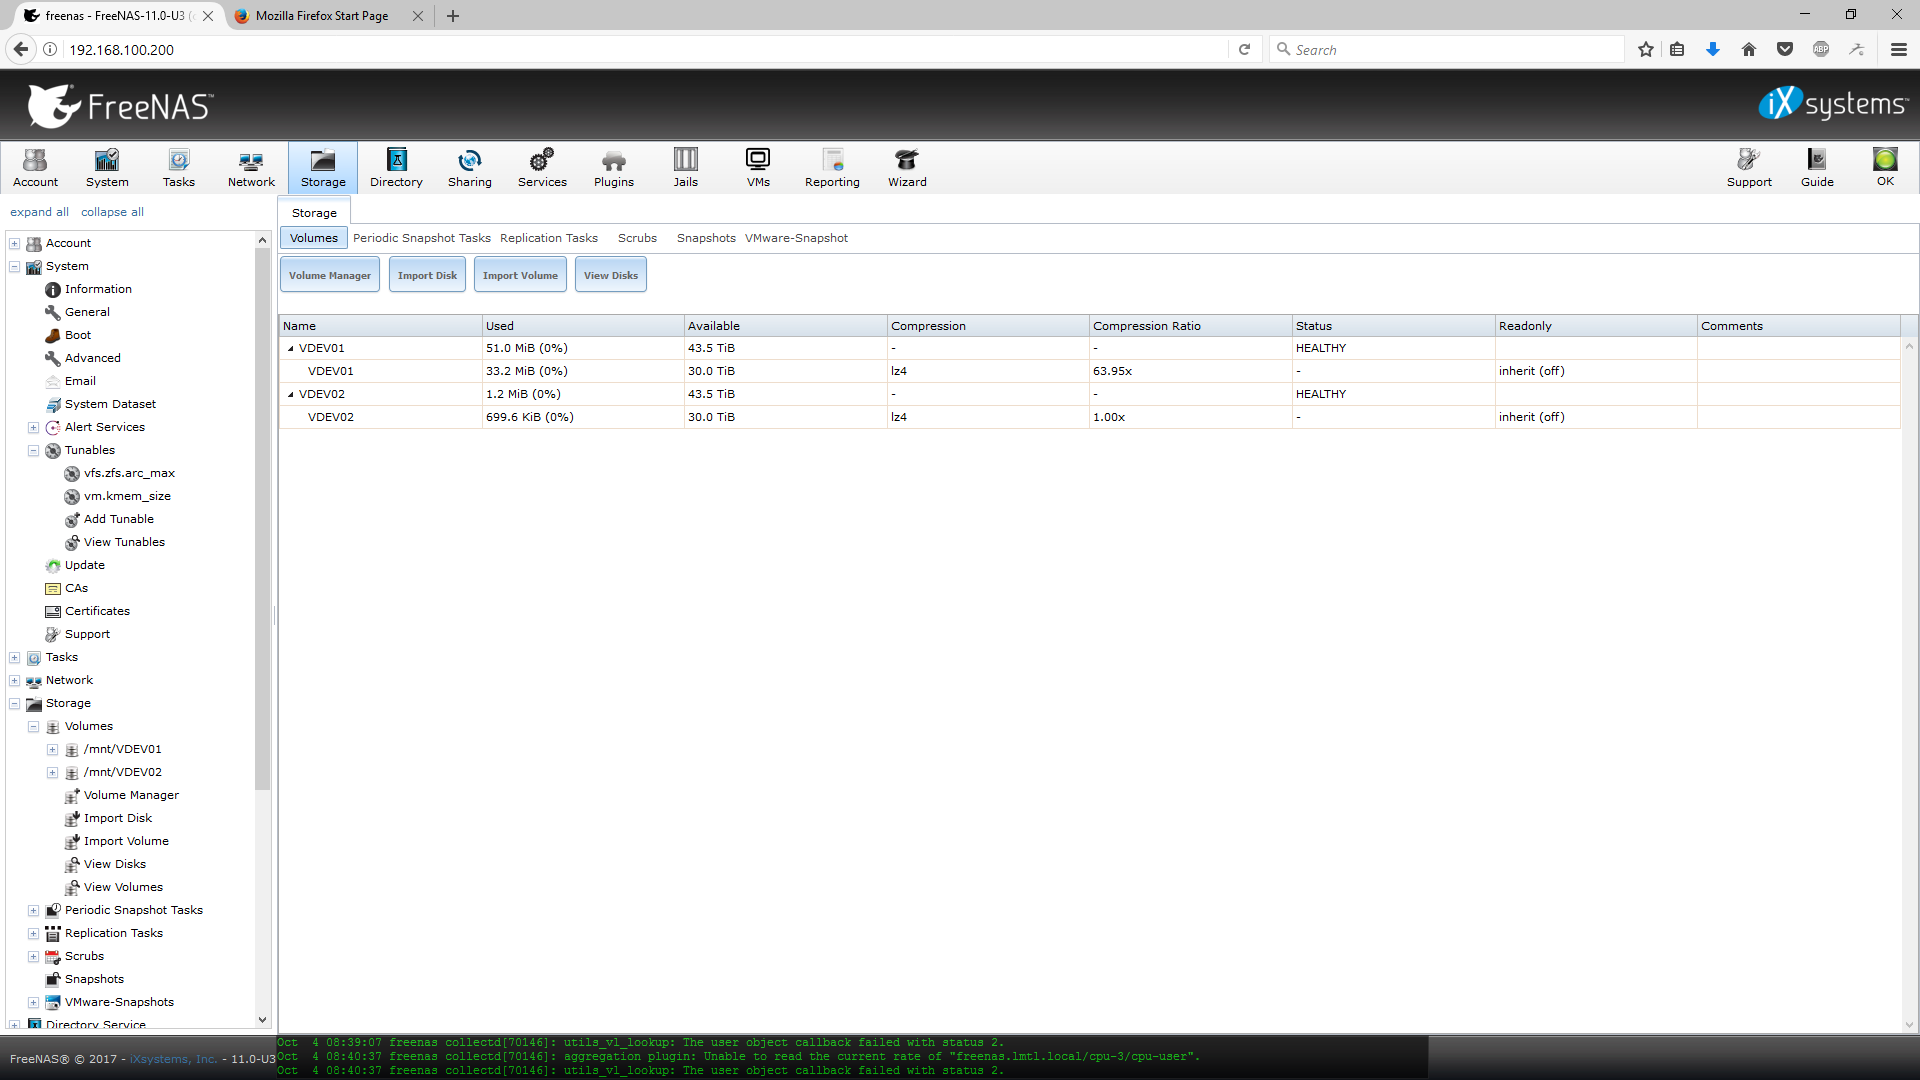Open the Support toolbar icon
The width and height of the screenshot is (1920, 1080).
1749,168
